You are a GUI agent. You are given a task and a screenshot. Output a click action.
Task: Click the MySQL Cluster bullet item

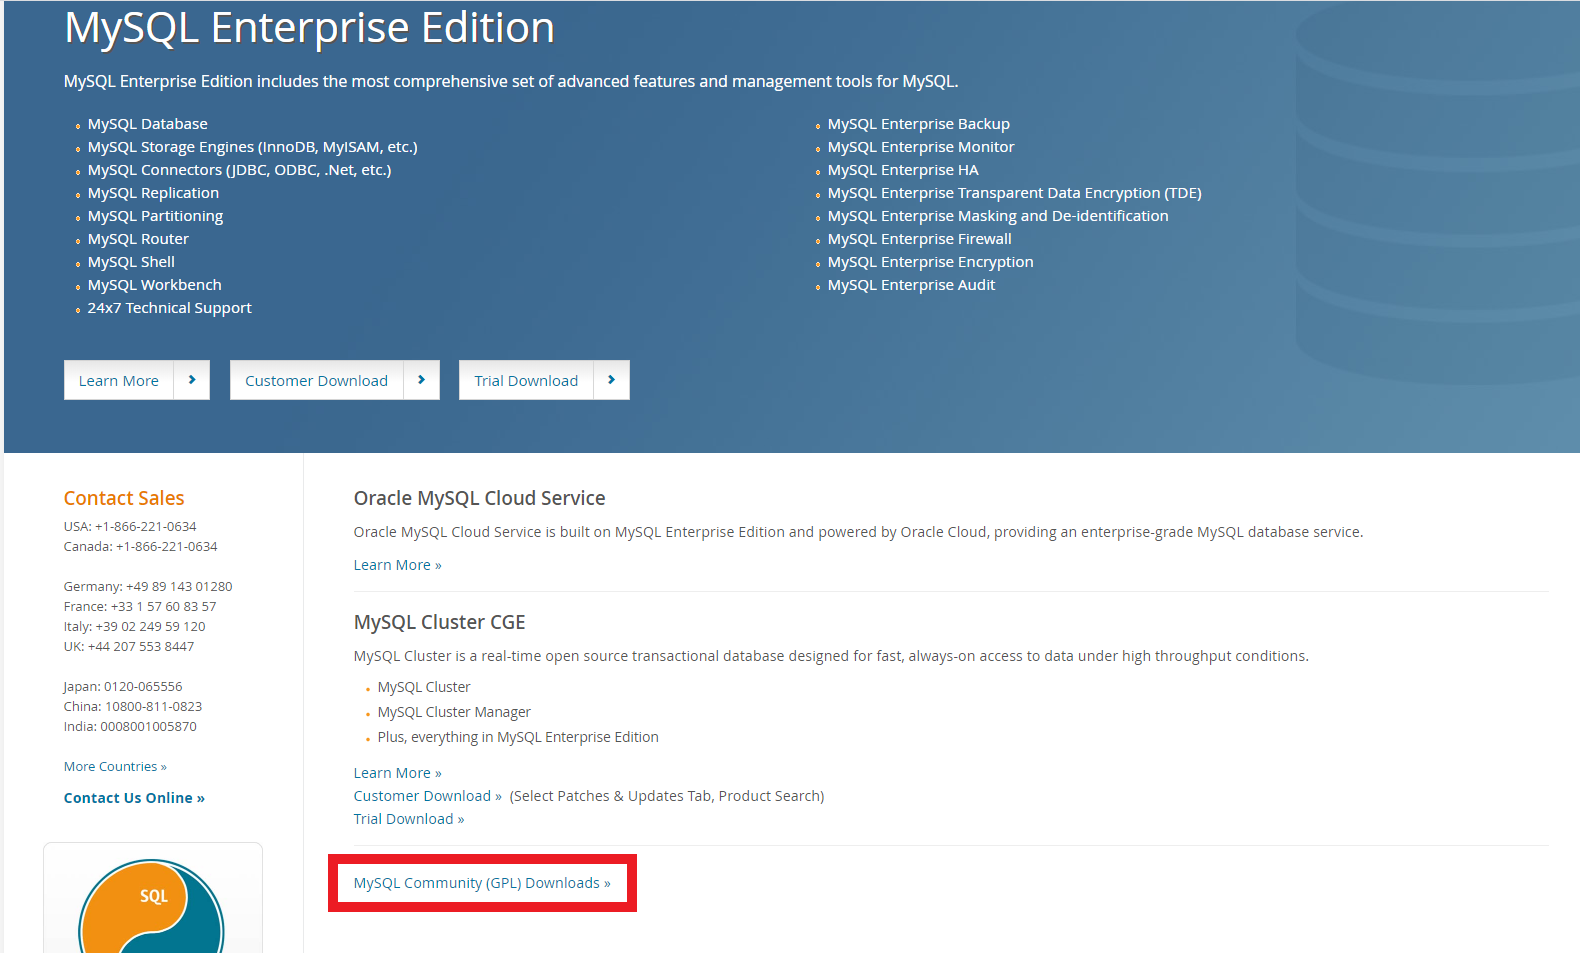[424, 687]
